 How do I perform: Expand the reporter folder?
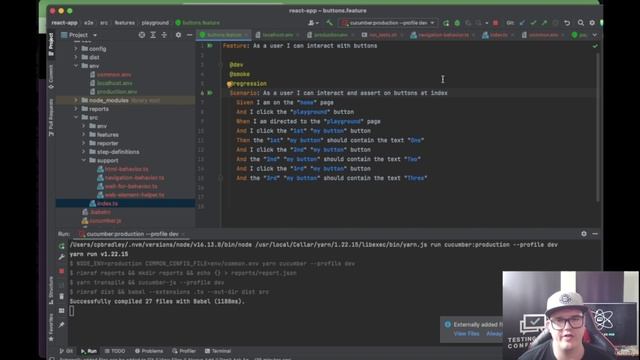click(x=84, y=143)
